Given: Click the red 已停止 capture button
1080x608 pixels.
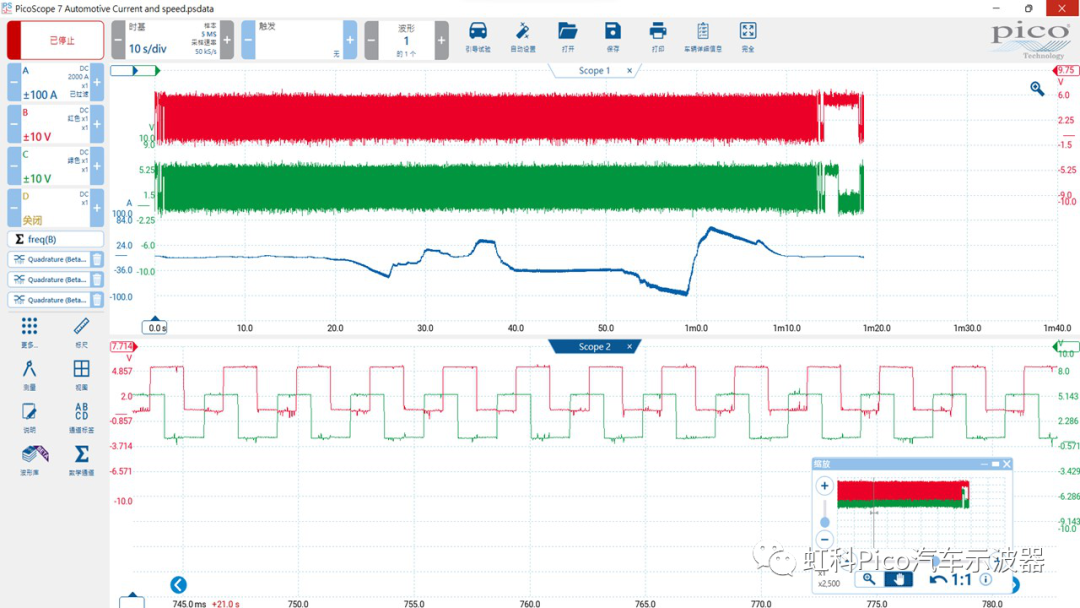Looking at the screenshot, I should click(56, 40).
